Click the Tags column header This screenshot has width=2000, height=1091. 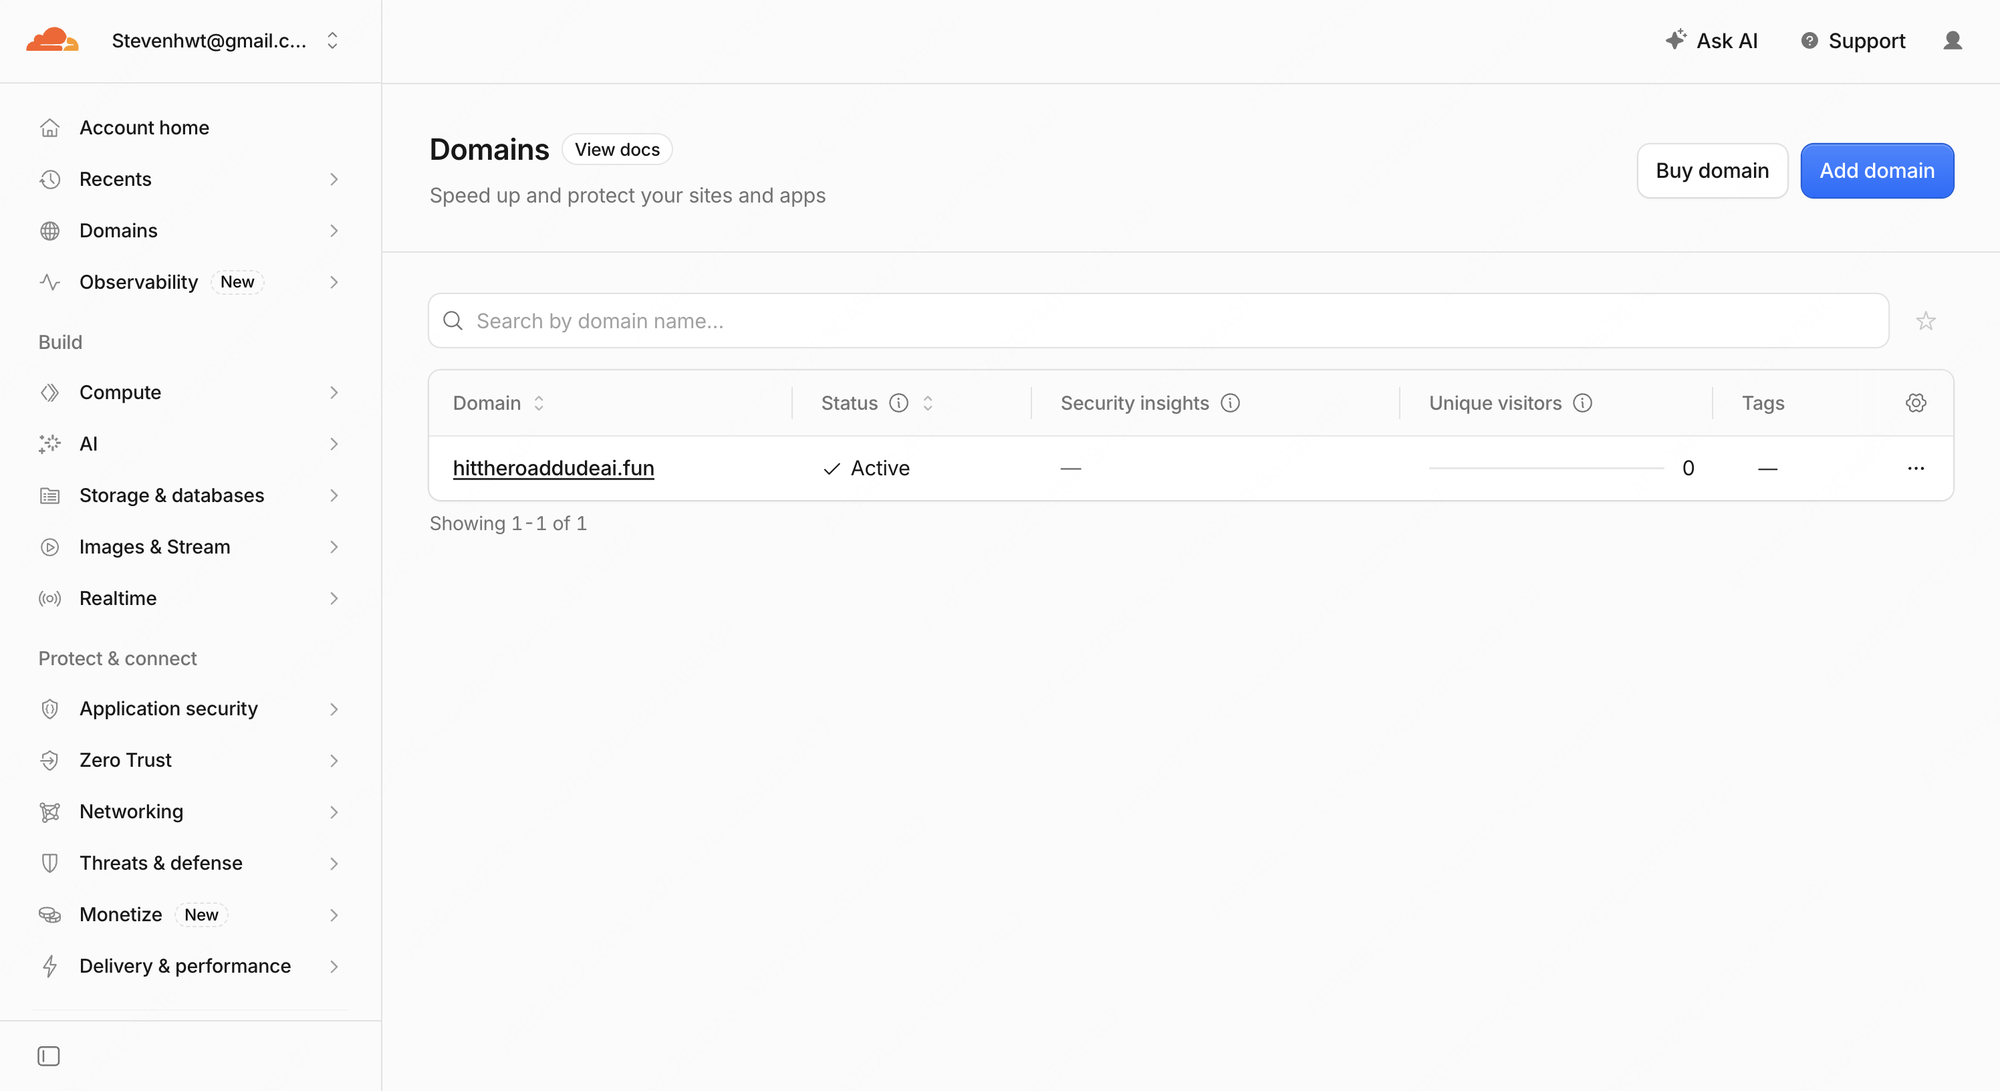1763,403
